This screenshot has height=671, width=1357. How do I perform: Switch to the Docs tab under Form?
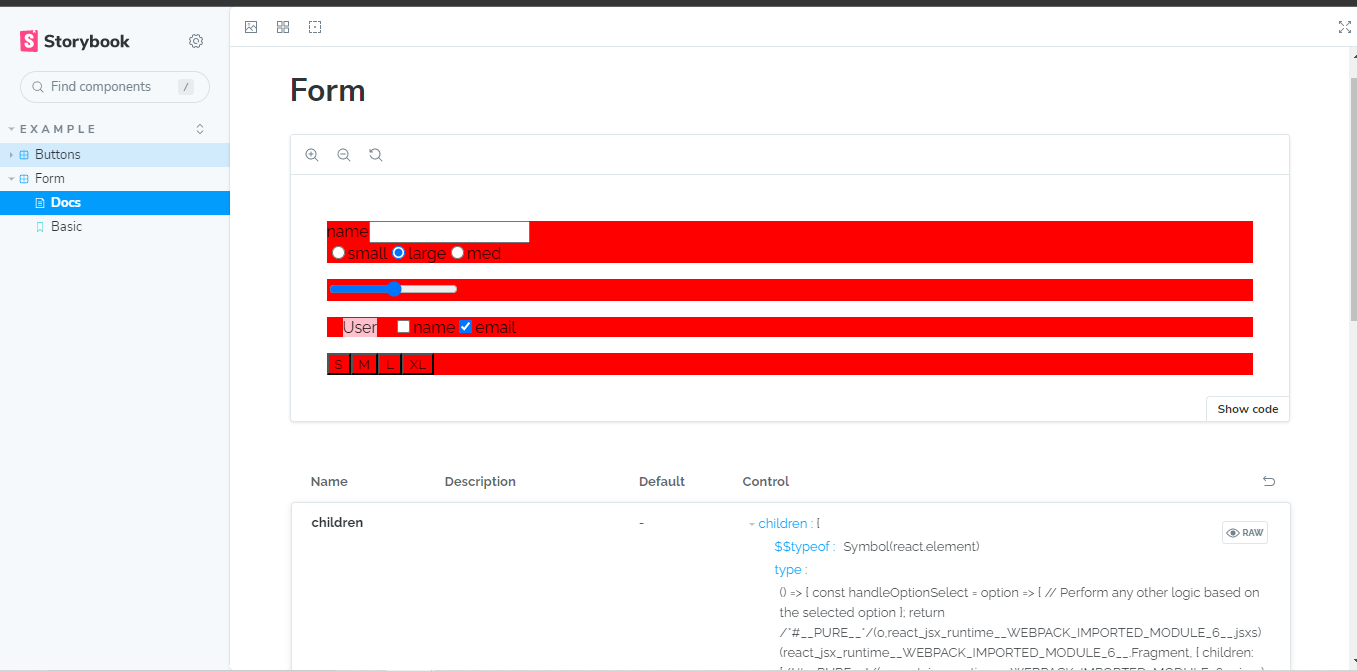(x=65, y=202)
